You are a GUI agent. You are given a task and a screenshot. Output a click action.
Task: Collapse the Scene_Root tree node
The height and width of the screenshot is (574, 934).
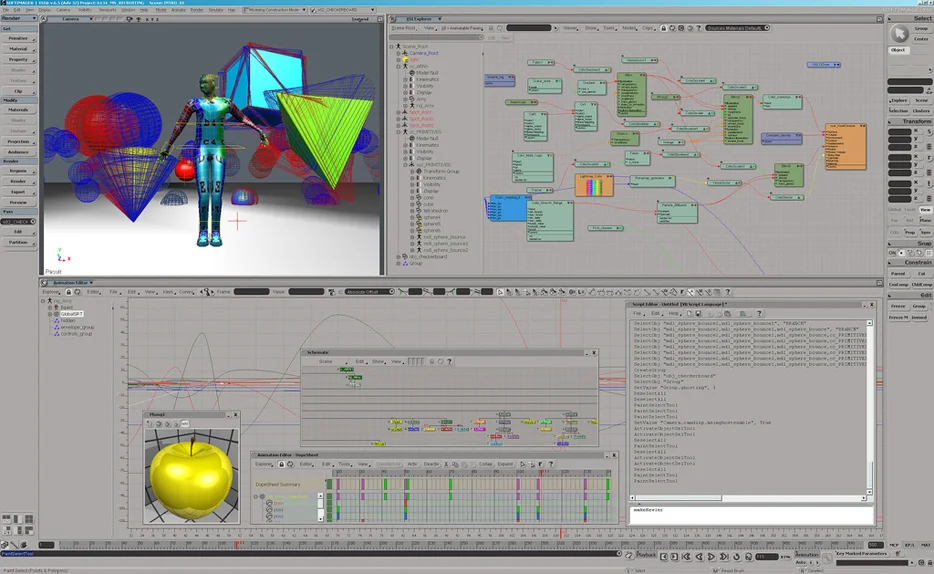[391, 46]
